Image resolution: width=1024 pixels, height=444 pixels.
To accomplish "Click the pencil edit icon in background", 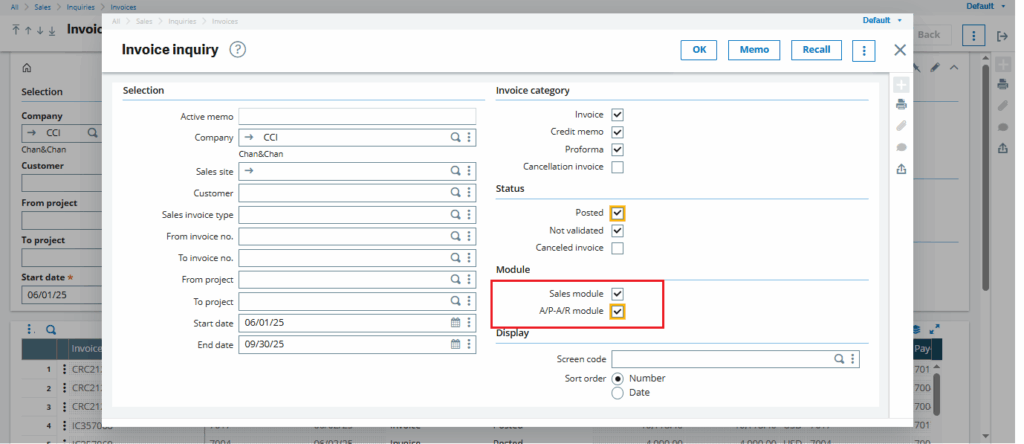I will pyautogui.click(x=935, y=67).
